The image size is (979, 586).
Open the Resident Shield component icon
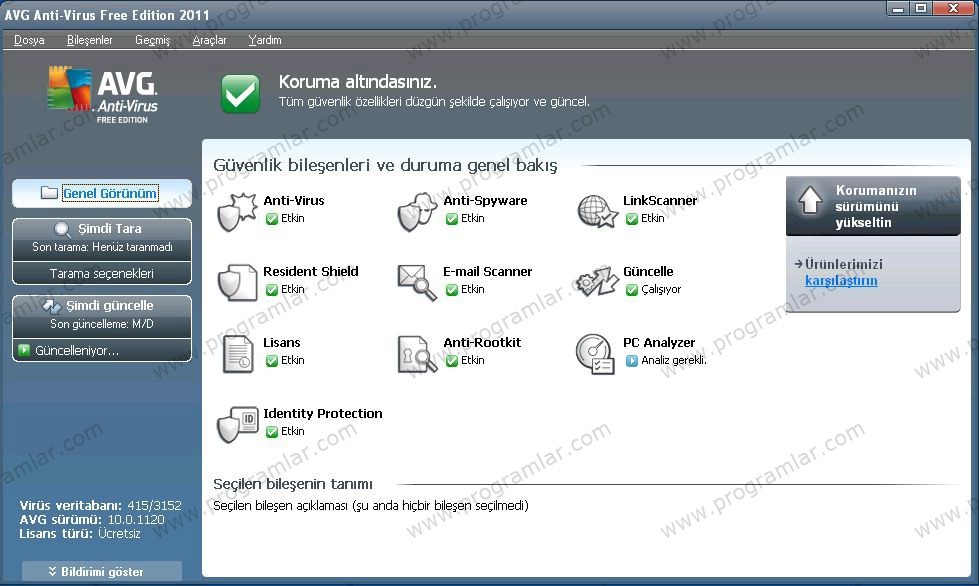pyautogui.click(x=237, y=283)
